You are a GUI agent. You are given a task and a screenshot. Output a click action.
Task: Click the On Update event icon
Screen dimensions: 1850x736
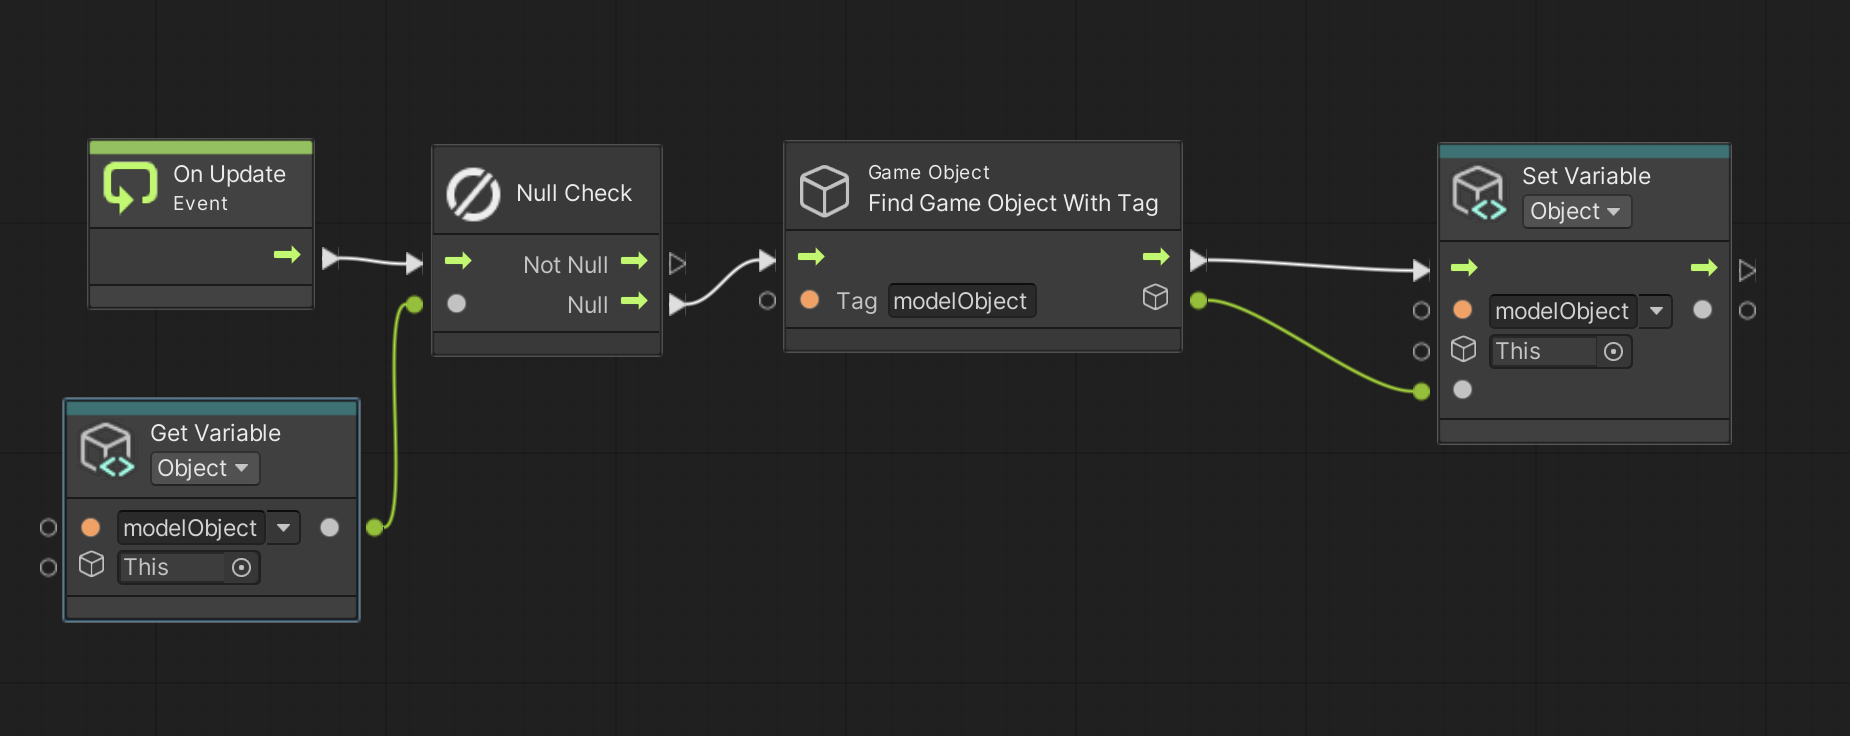pyautogui.click(x=130, y=187)
